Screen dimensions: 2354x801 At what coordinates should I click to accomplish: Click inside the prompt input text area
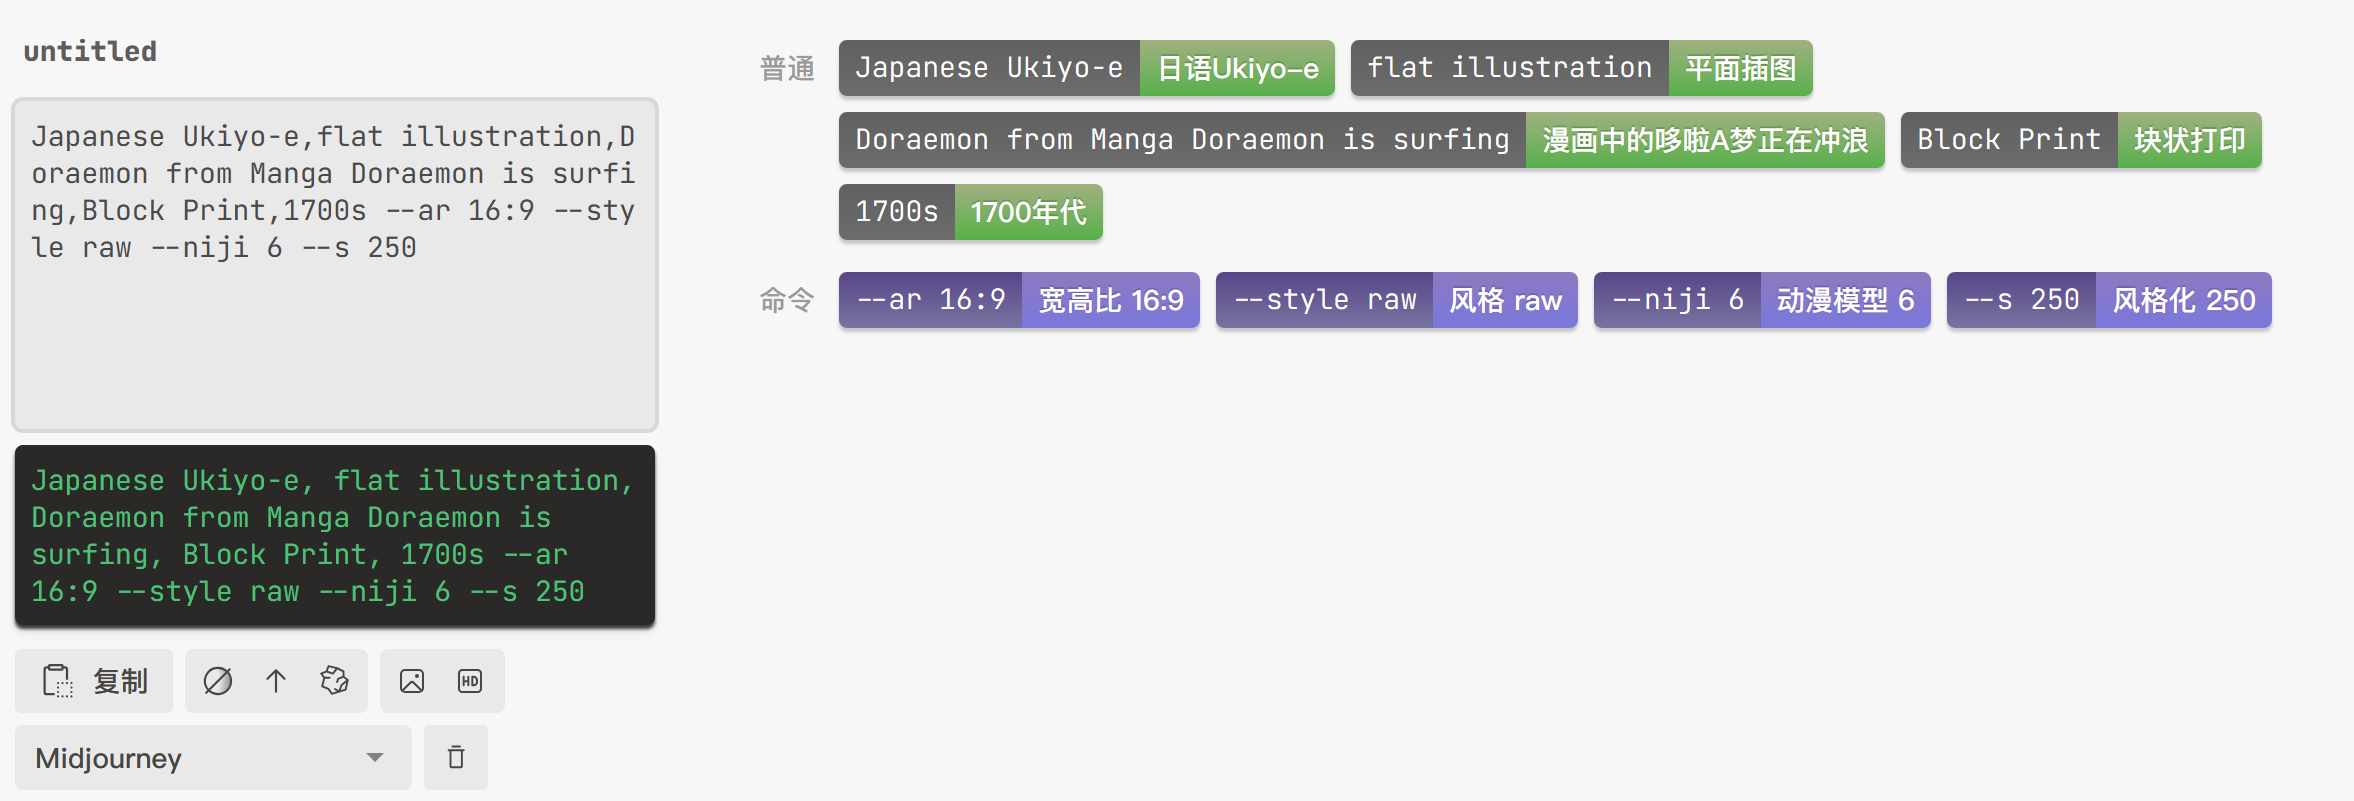point(335,265)
